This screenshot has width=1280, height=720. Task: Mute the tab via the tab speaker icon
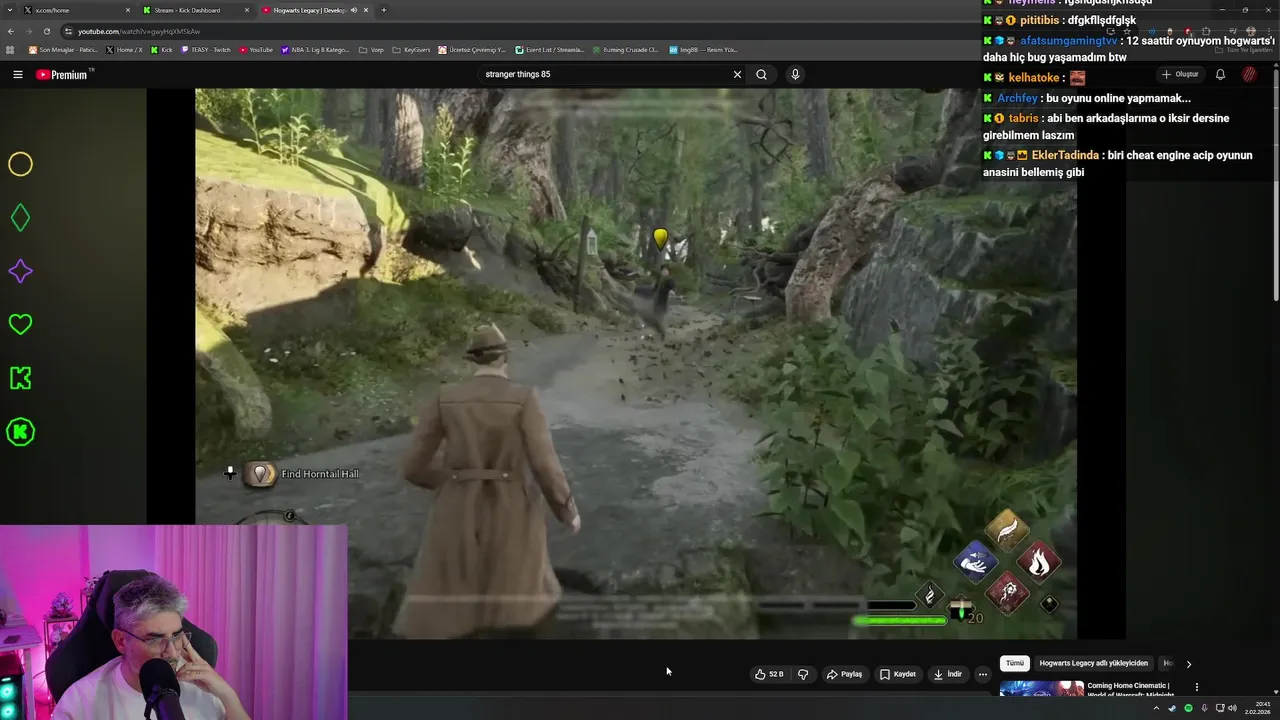point(353,10)
